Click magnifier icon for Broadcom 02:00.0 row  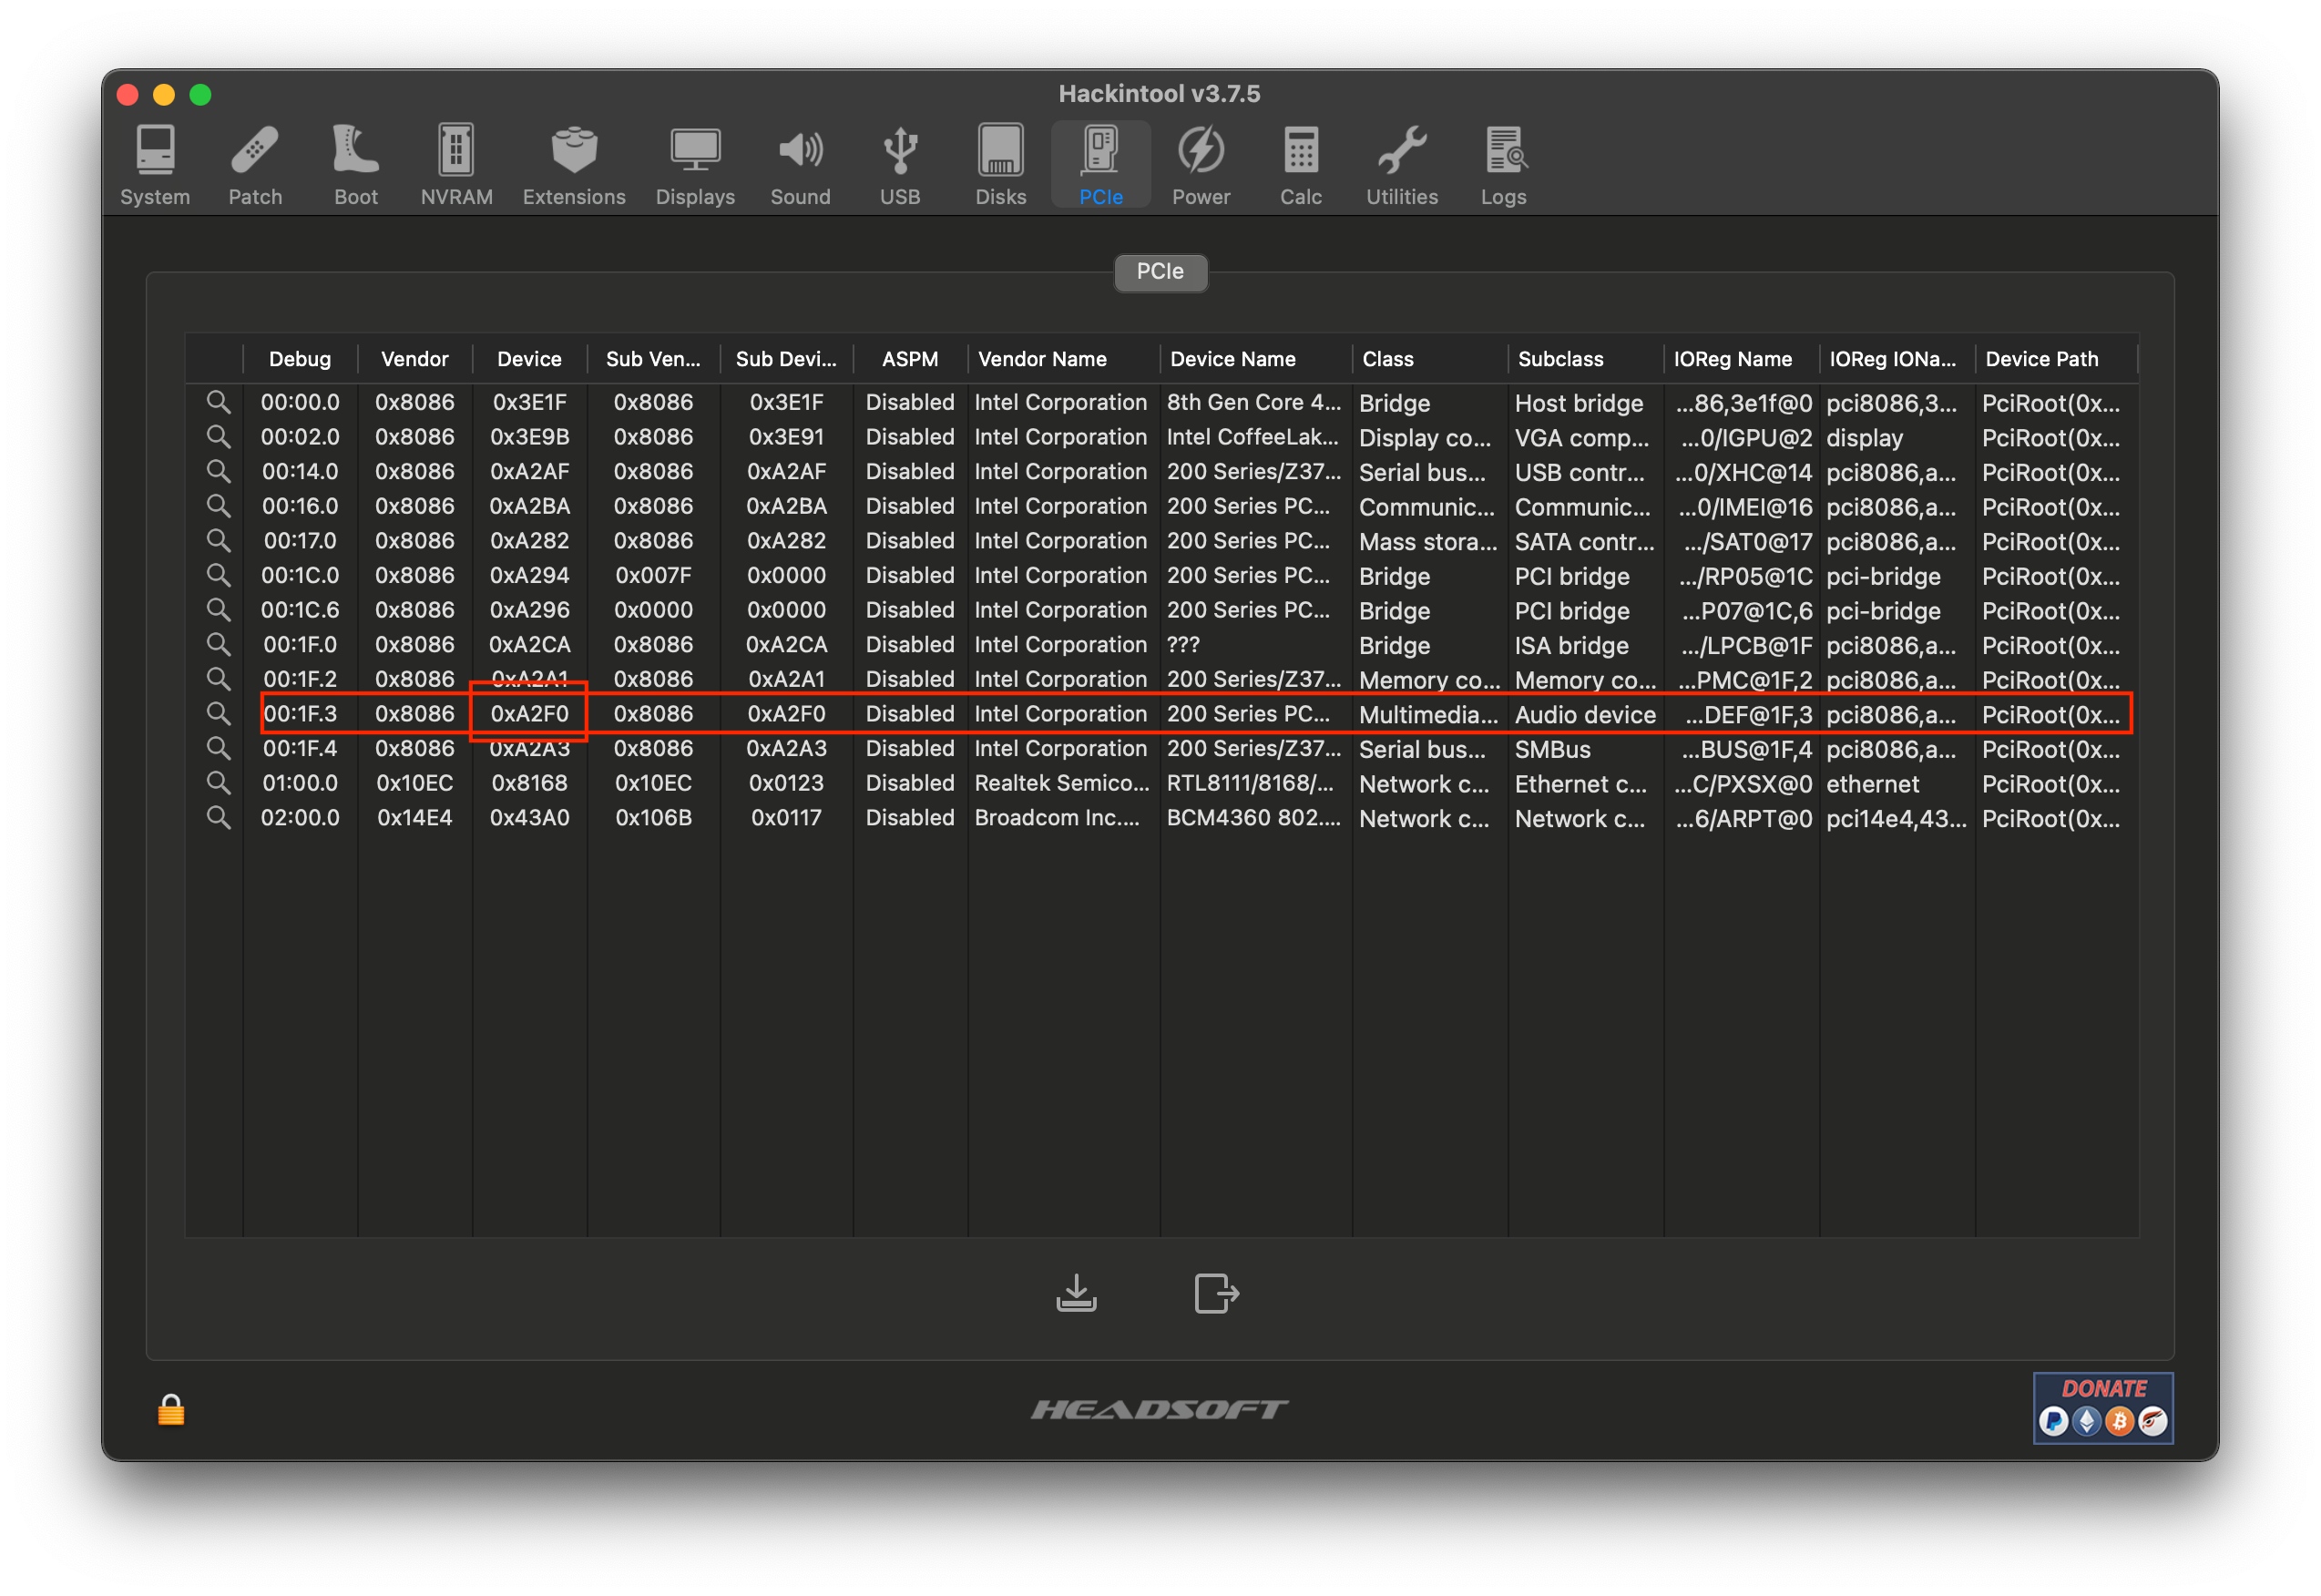218,818
